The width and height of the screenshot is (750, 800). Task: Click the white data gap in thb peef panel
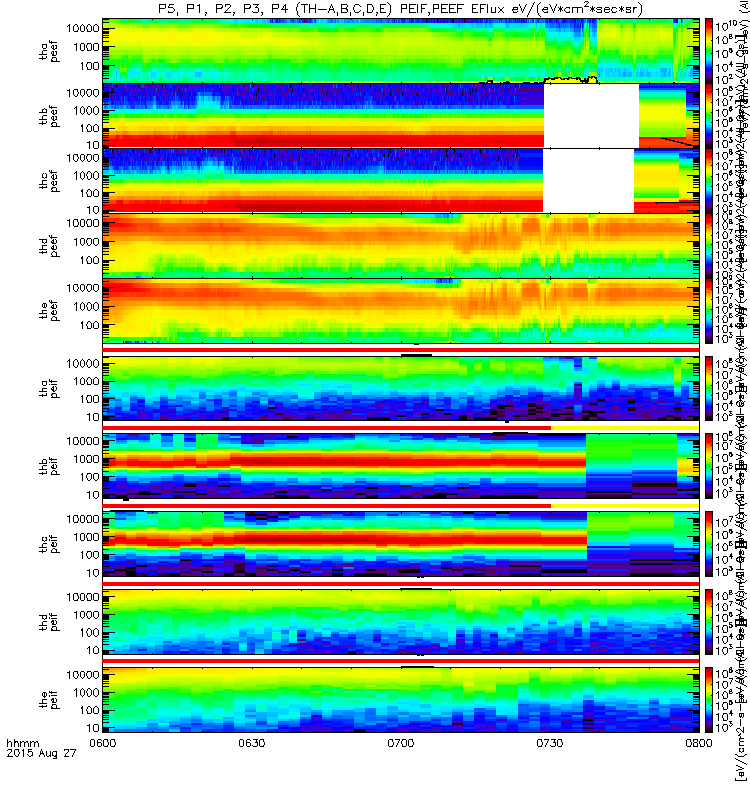591,116
